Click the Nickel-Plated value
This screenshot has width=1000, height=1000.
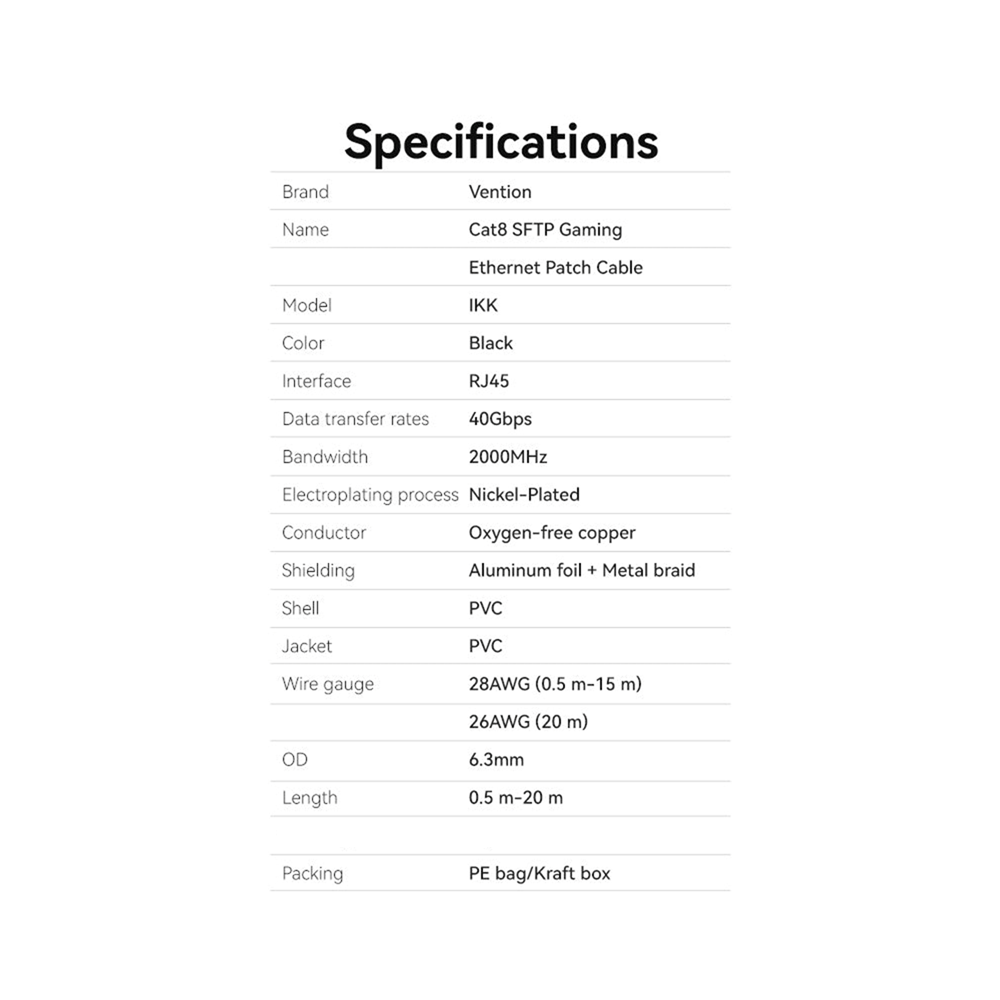524,495
